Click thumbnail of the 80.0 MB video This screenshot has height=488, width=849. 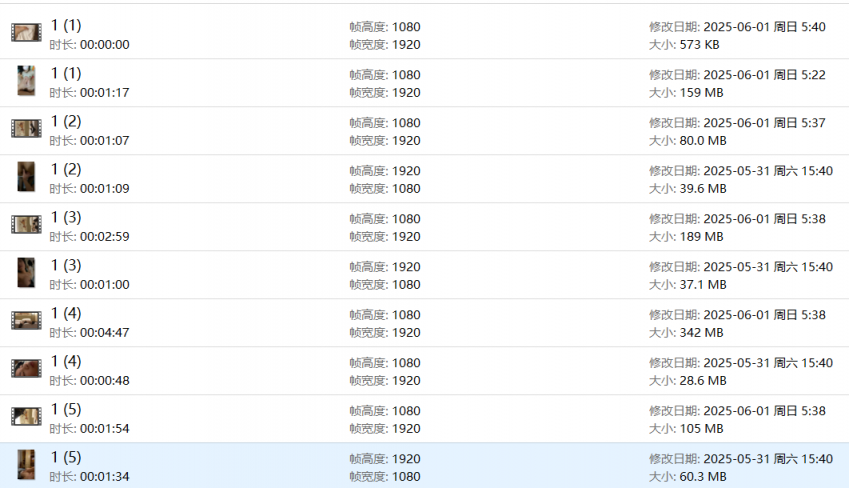coord(26,129)
